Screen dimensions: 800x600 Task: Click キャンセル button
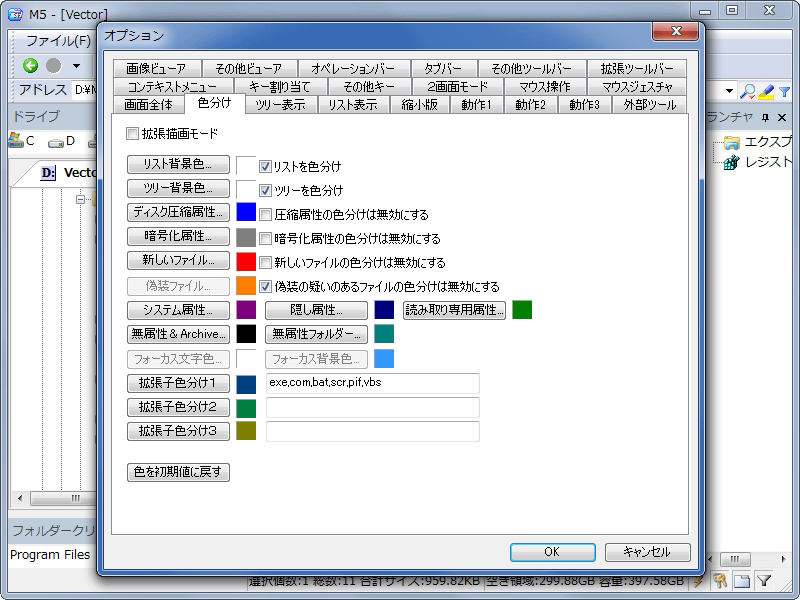point(647,552)
